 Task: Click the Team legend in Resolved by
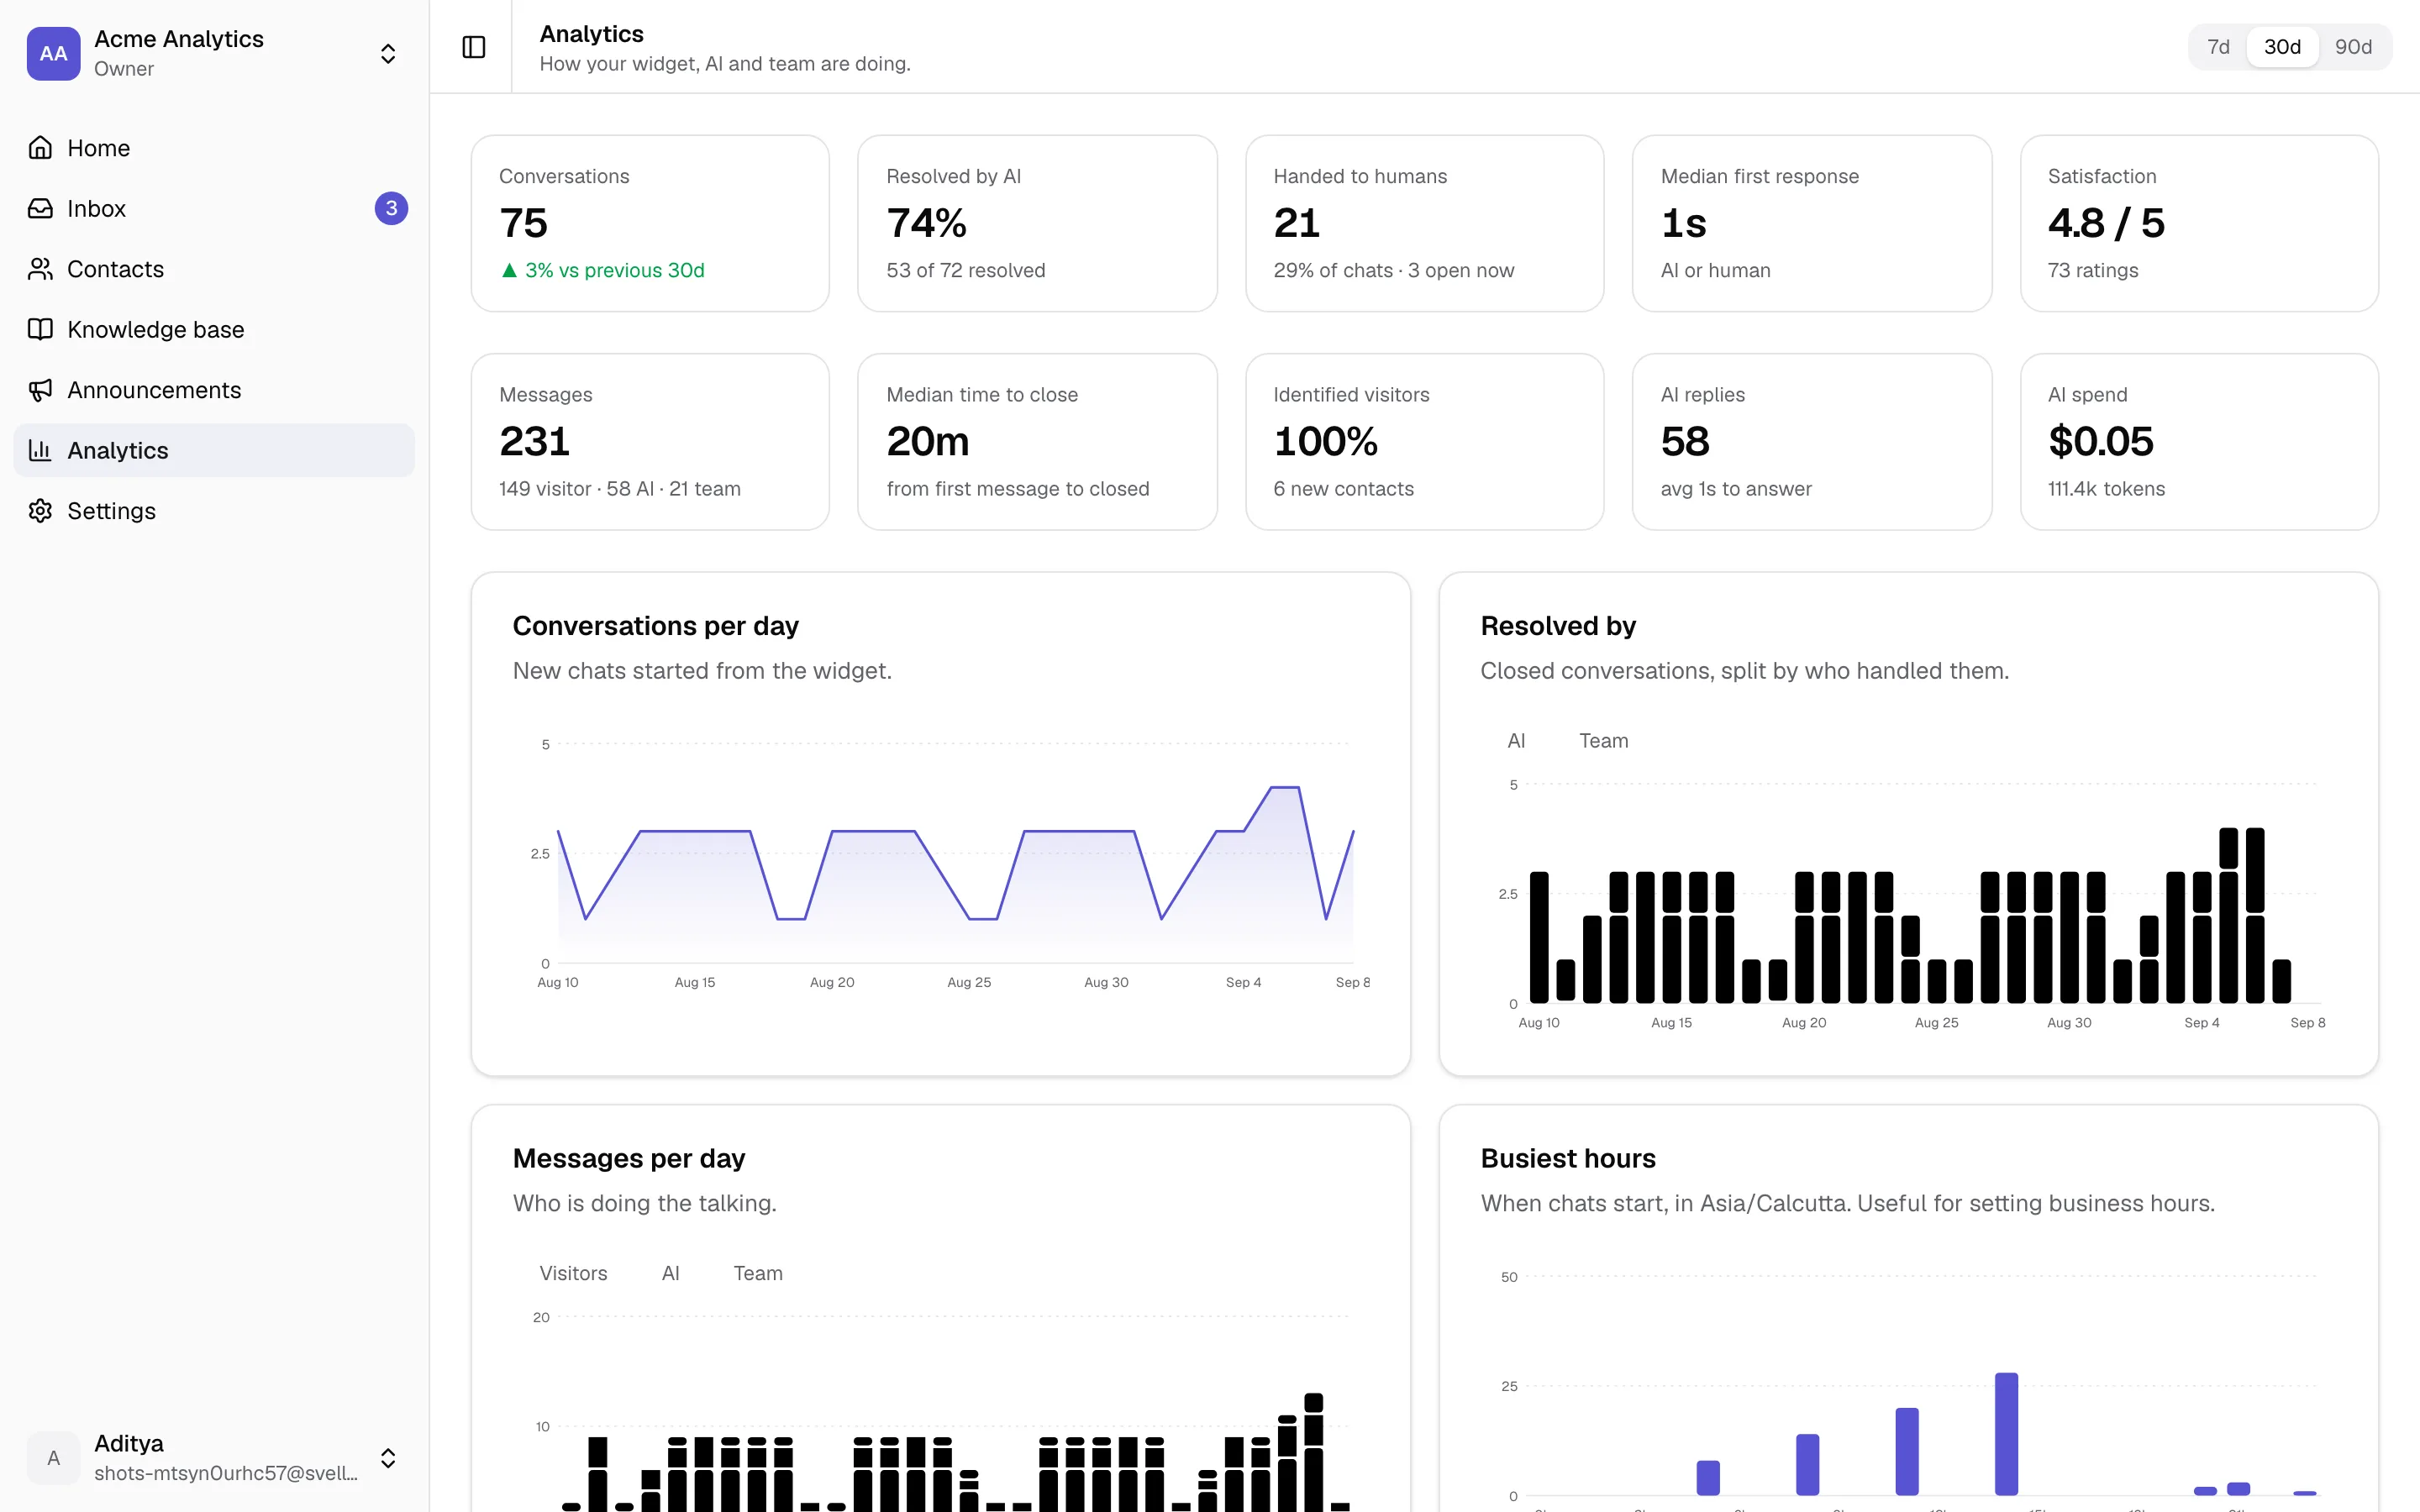coord(1603,741)
